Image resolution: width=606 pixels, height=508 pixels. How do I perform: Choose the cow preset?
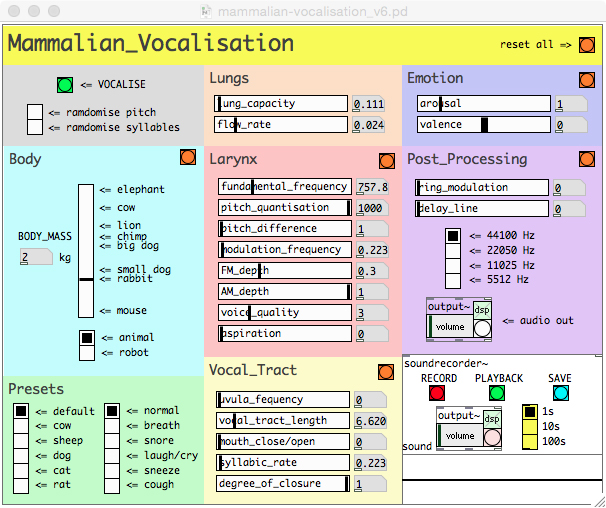point(21,426)
